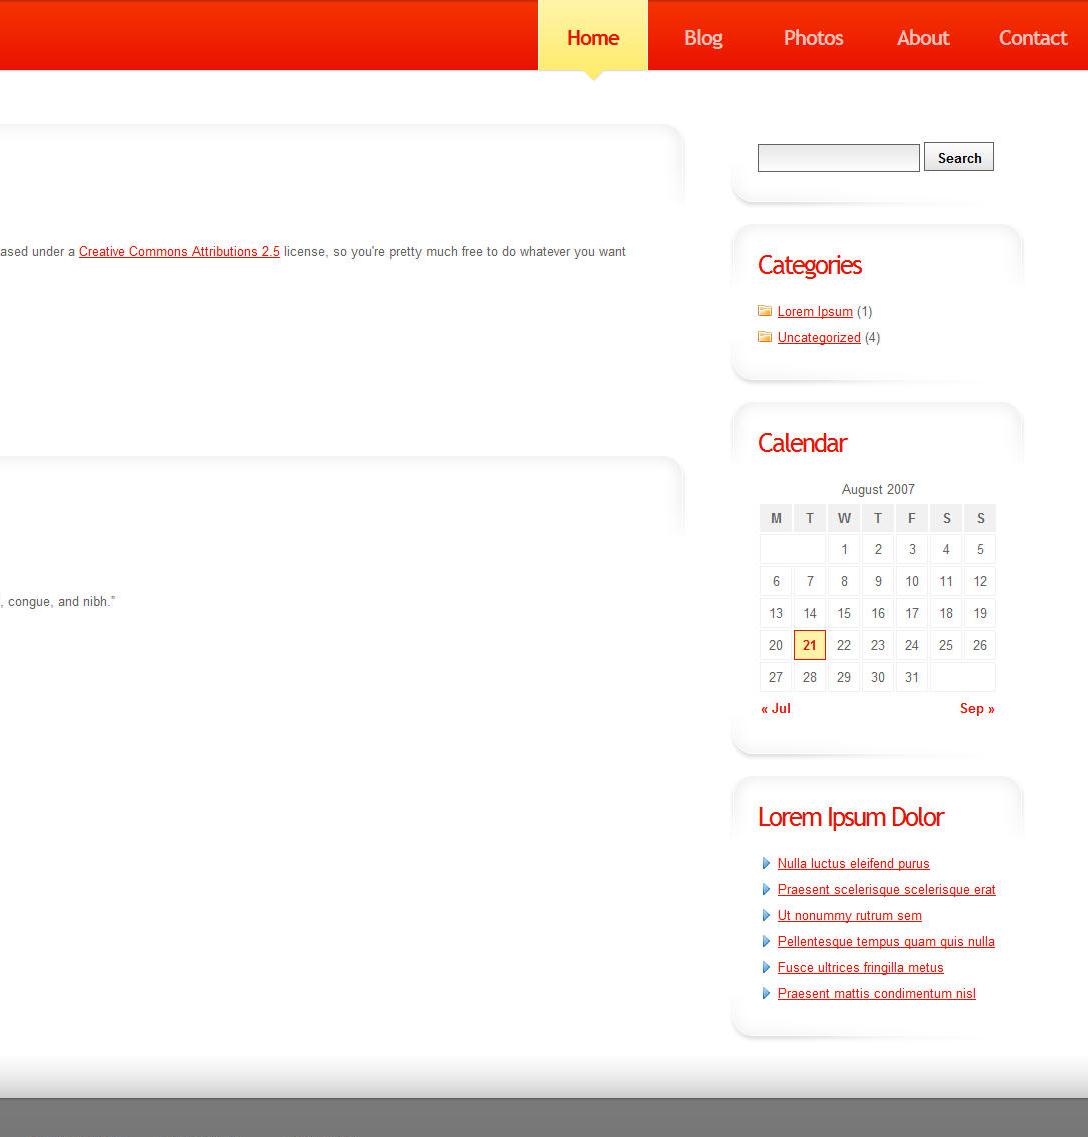Click calendar day 31
This screenshot has width=1088, height=1137.
pyautogui.click(x=912, y=677)
